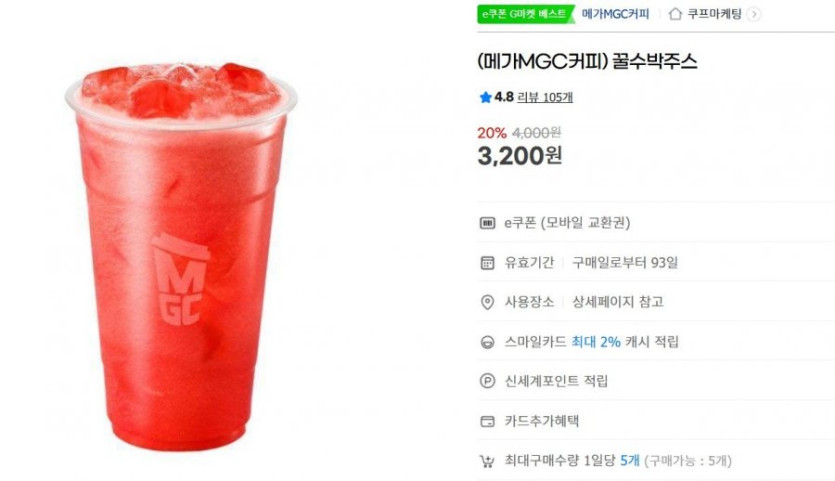
Task: Click the 유효기간 calendar icon
Action: point(487,262)
